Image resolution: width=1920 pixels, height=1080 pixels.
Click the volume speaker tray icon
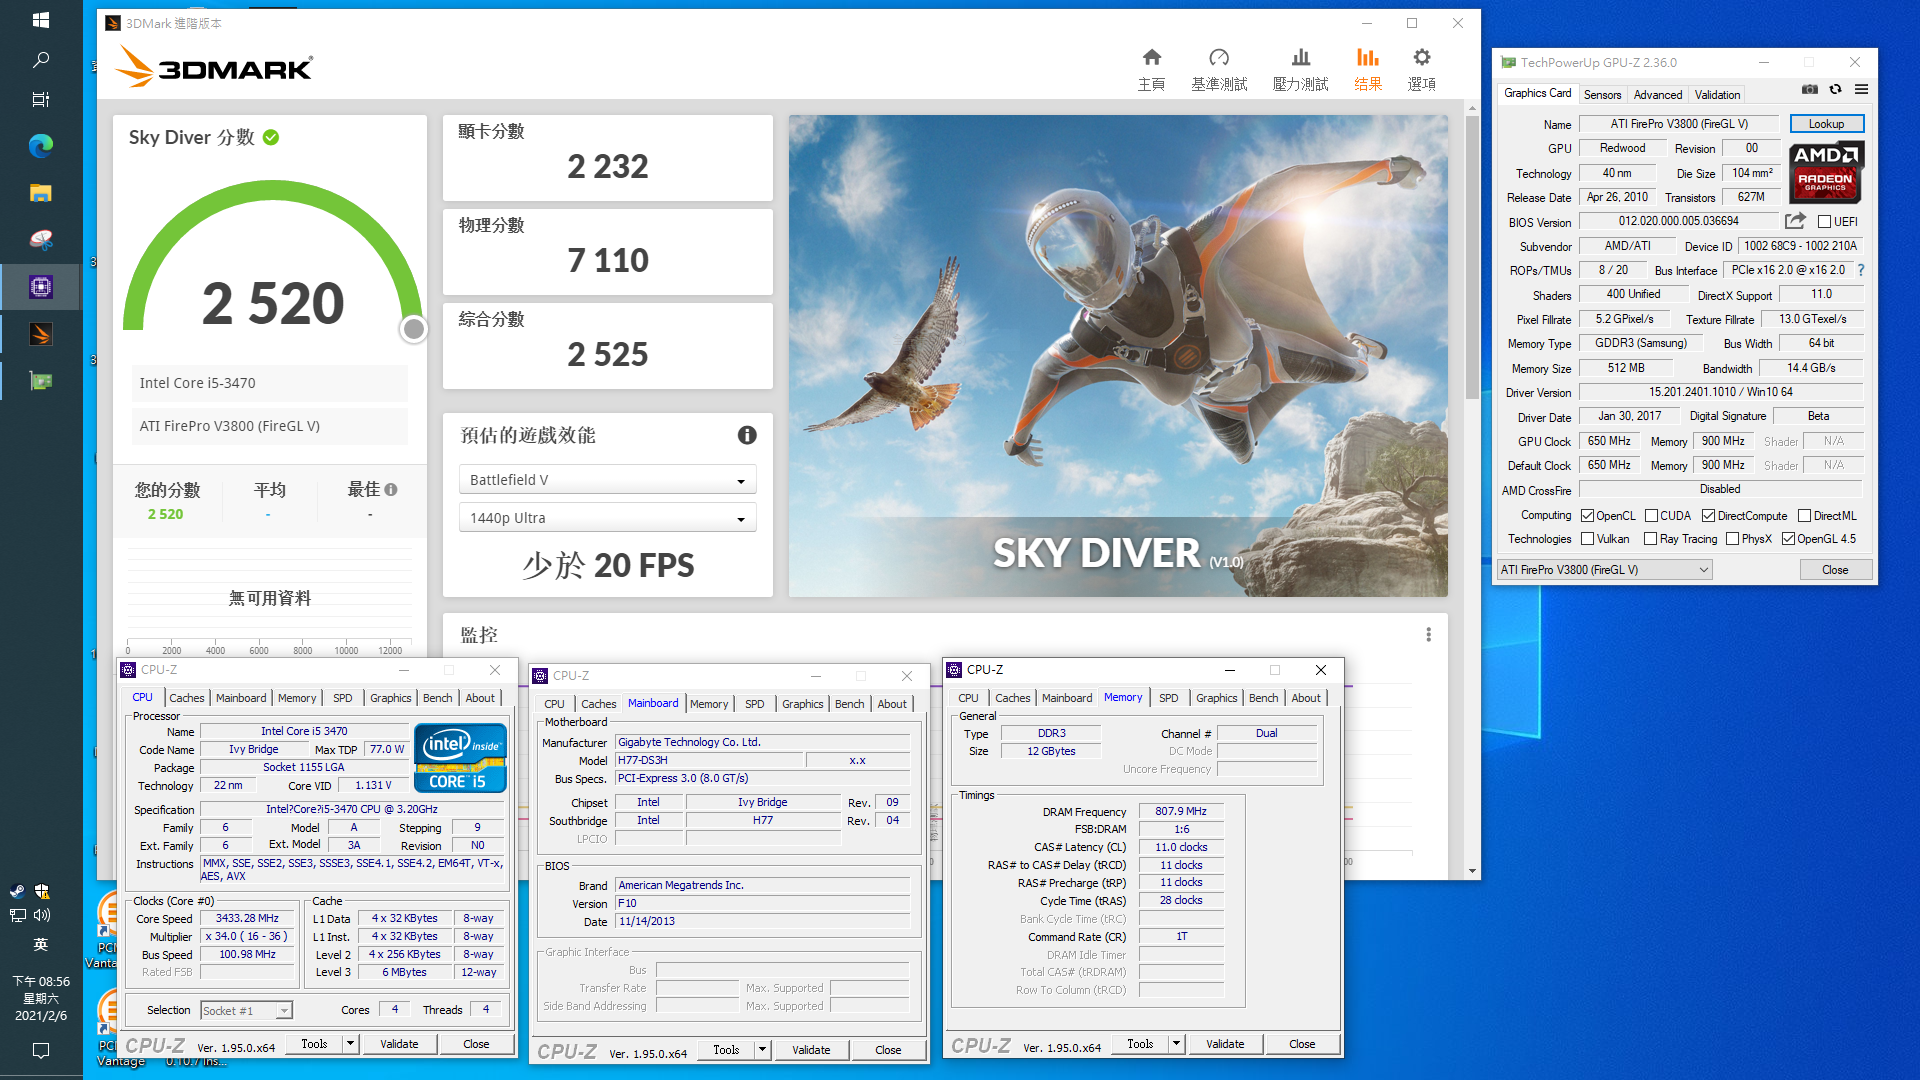coord(42,915)
